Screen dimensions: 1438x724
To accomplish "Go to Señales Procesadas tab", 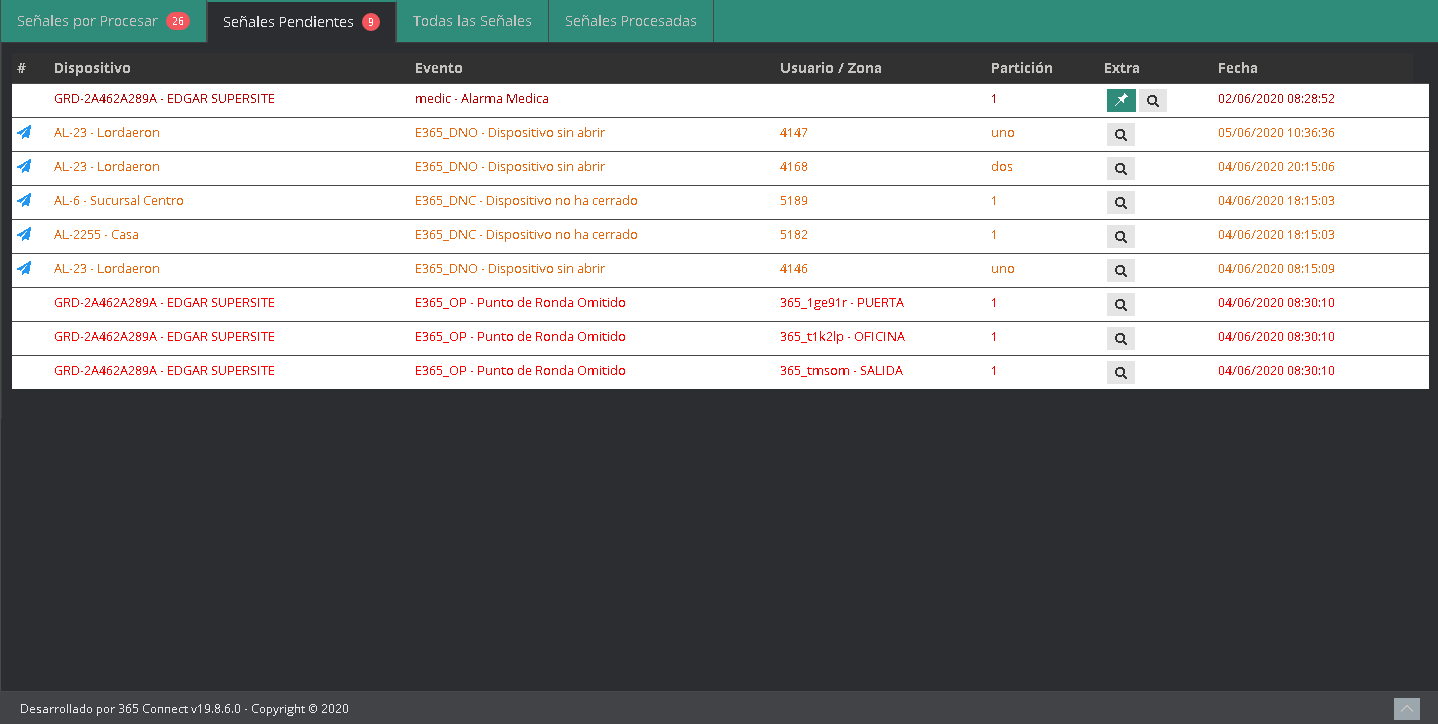I will pyautogui.click(x=630, y=21).
